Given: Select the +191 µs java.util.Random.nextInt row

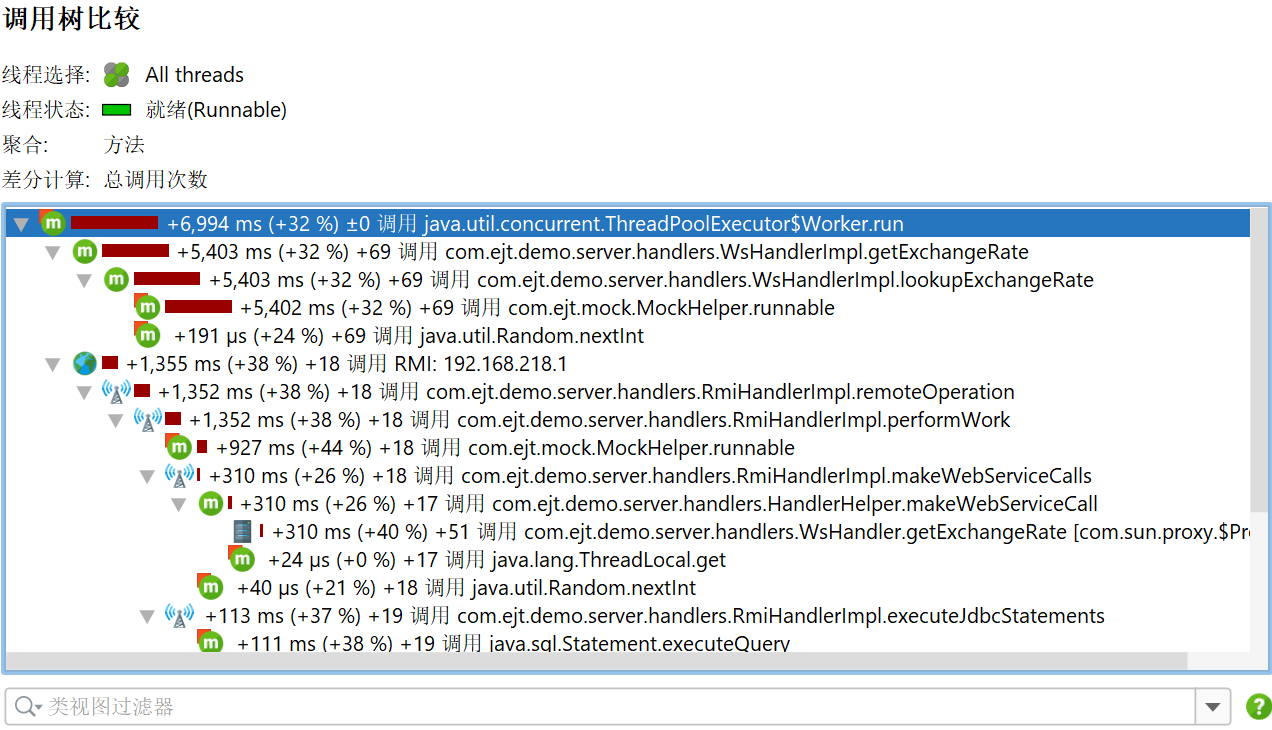Looking at the screenshot, I should (x=409, y=335).
